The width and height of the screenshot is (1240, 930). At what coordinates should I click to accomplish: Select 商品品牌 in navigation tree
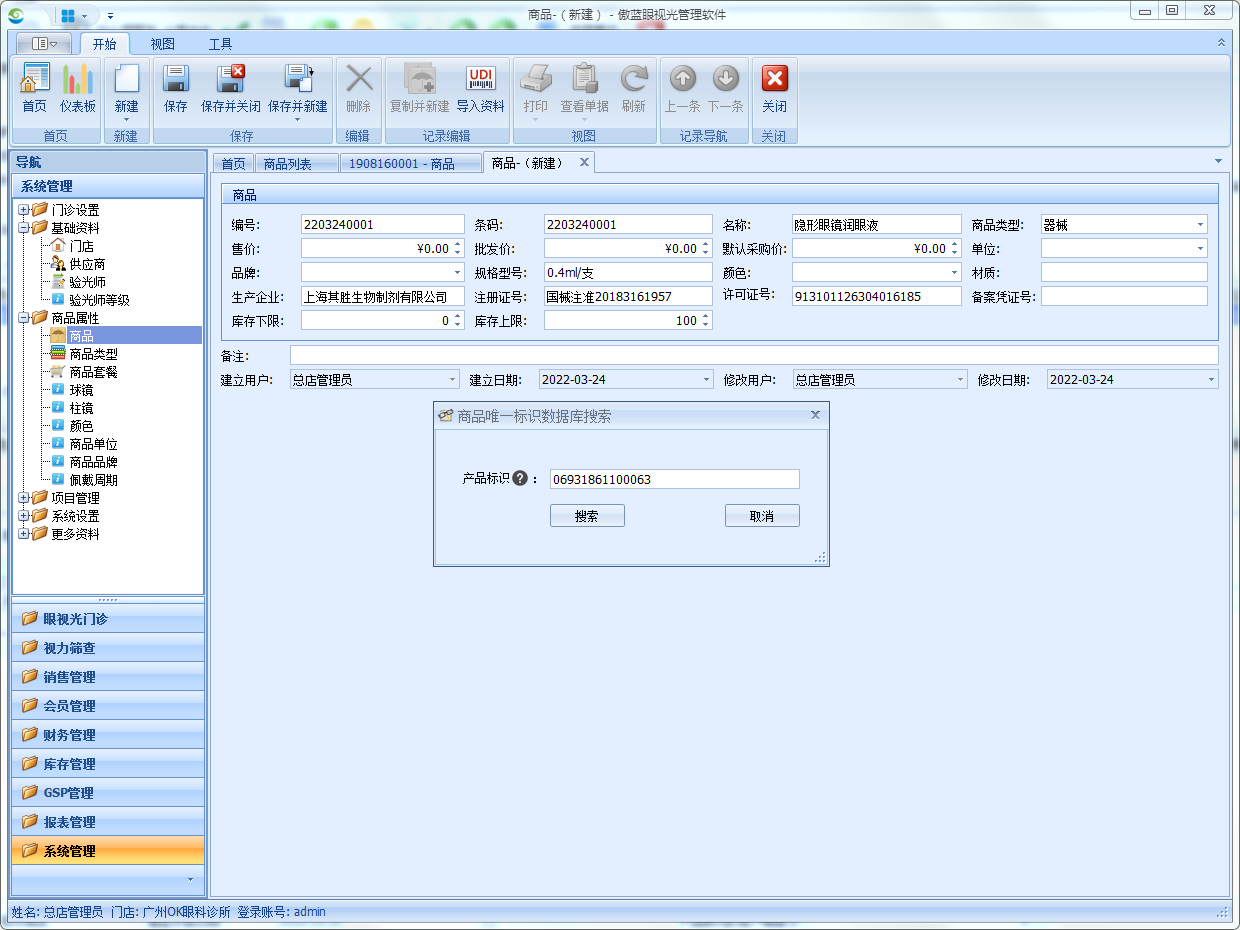pos(93,462)
